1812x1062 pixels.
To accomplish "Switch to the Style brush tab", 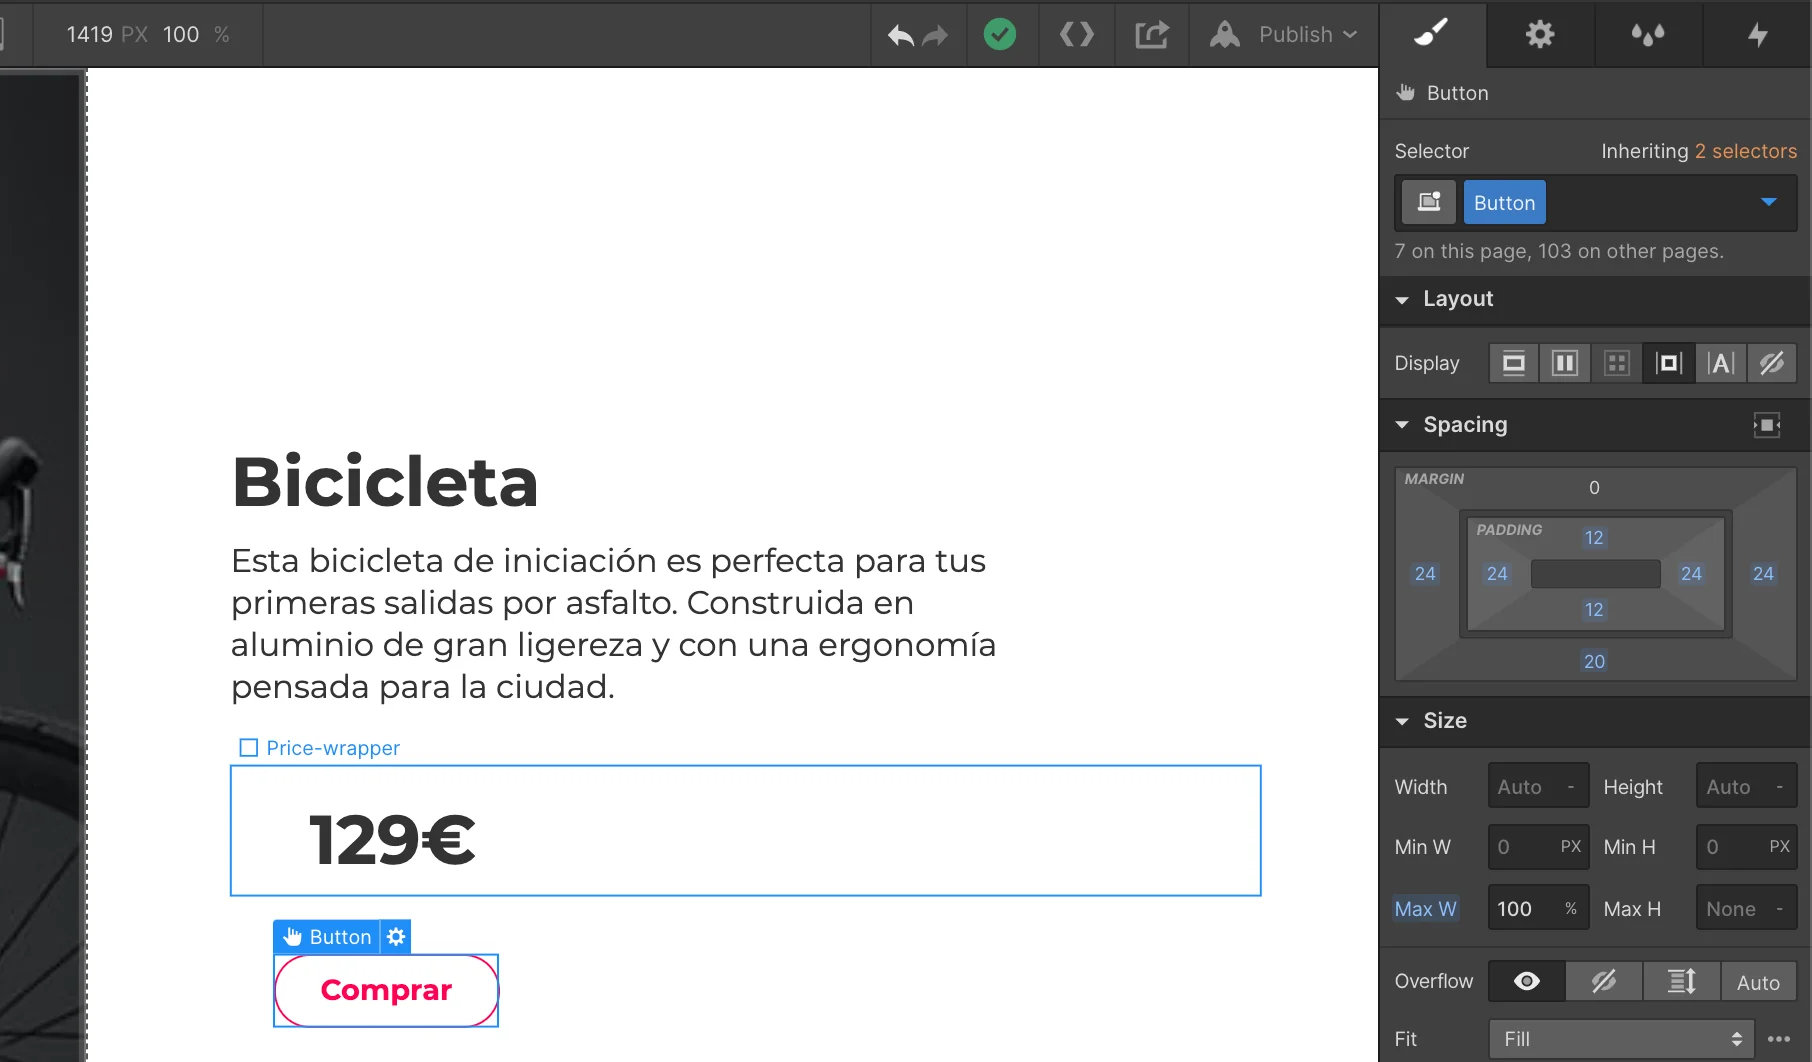I will pos(1431,35).
